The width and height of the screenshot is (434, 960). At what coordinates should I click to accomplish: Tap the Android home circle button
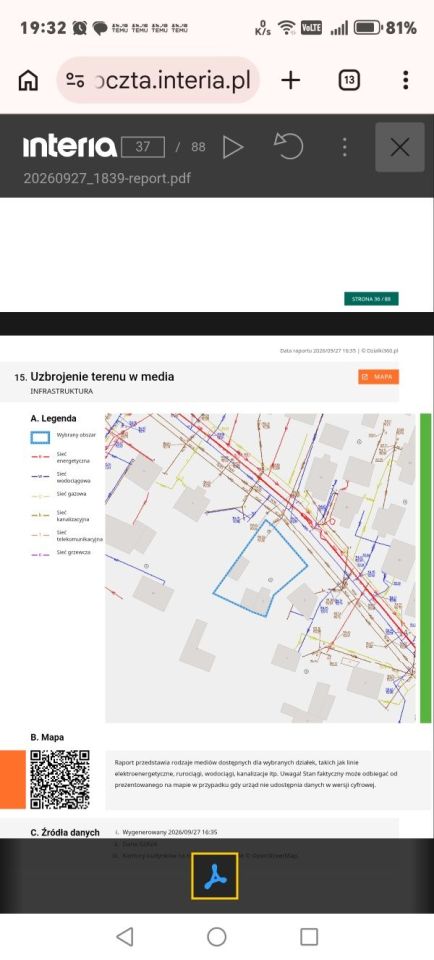(217, 936)
